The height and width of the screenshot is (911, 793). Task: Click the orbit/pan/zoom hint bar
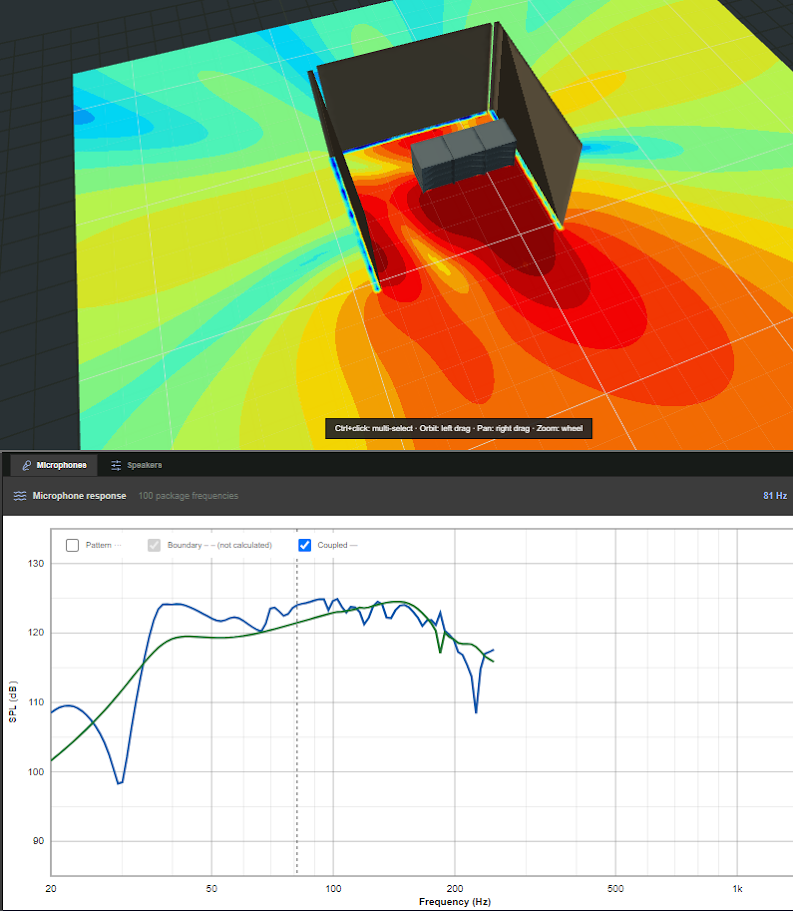(x=458, y=429)
